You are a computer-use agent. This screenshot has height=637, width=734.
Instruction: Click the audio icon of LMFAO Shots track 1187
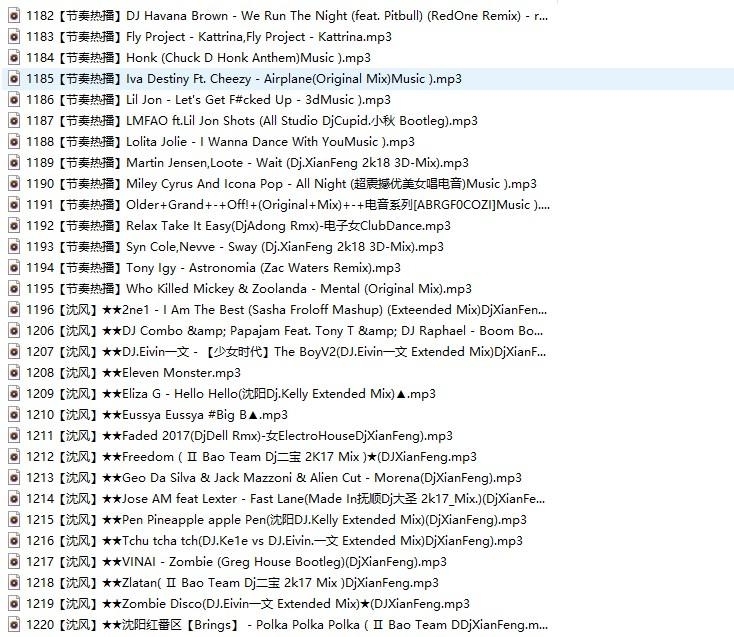click(x=14, y=121)
